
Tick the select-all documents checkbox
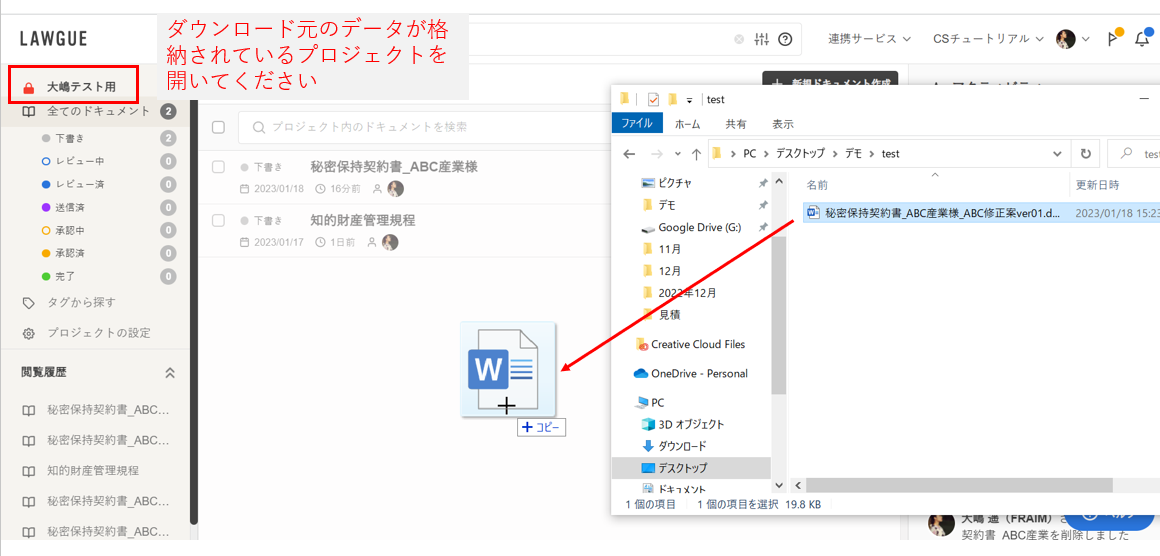click(x=218, y=127)
